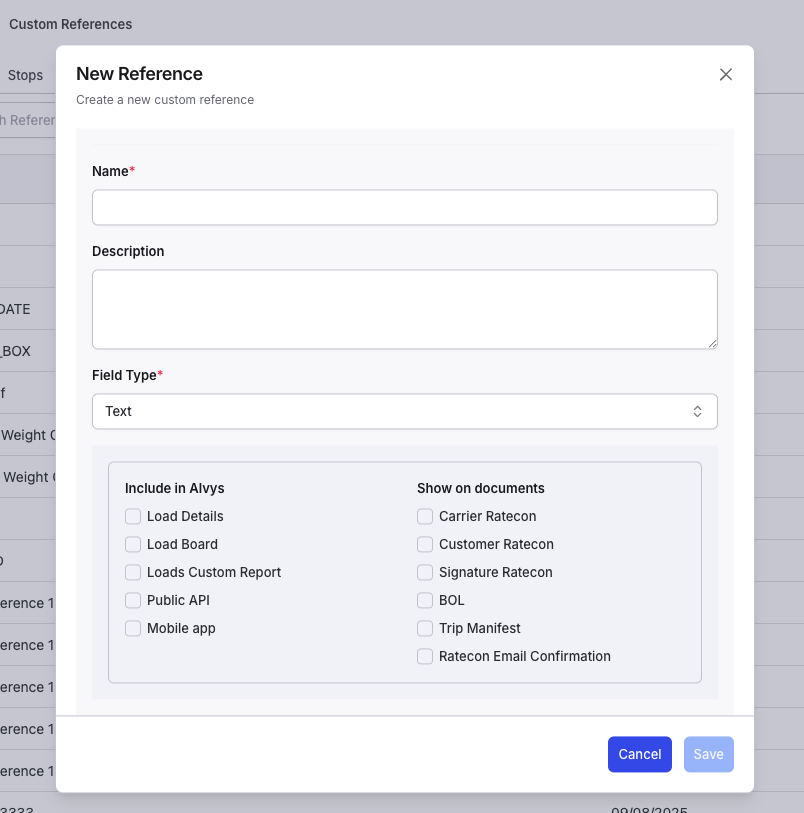Open the Field Type dropdown showing Text
Image resolution: width=804 pixels, height=813 pixels.
coord(405,411)
